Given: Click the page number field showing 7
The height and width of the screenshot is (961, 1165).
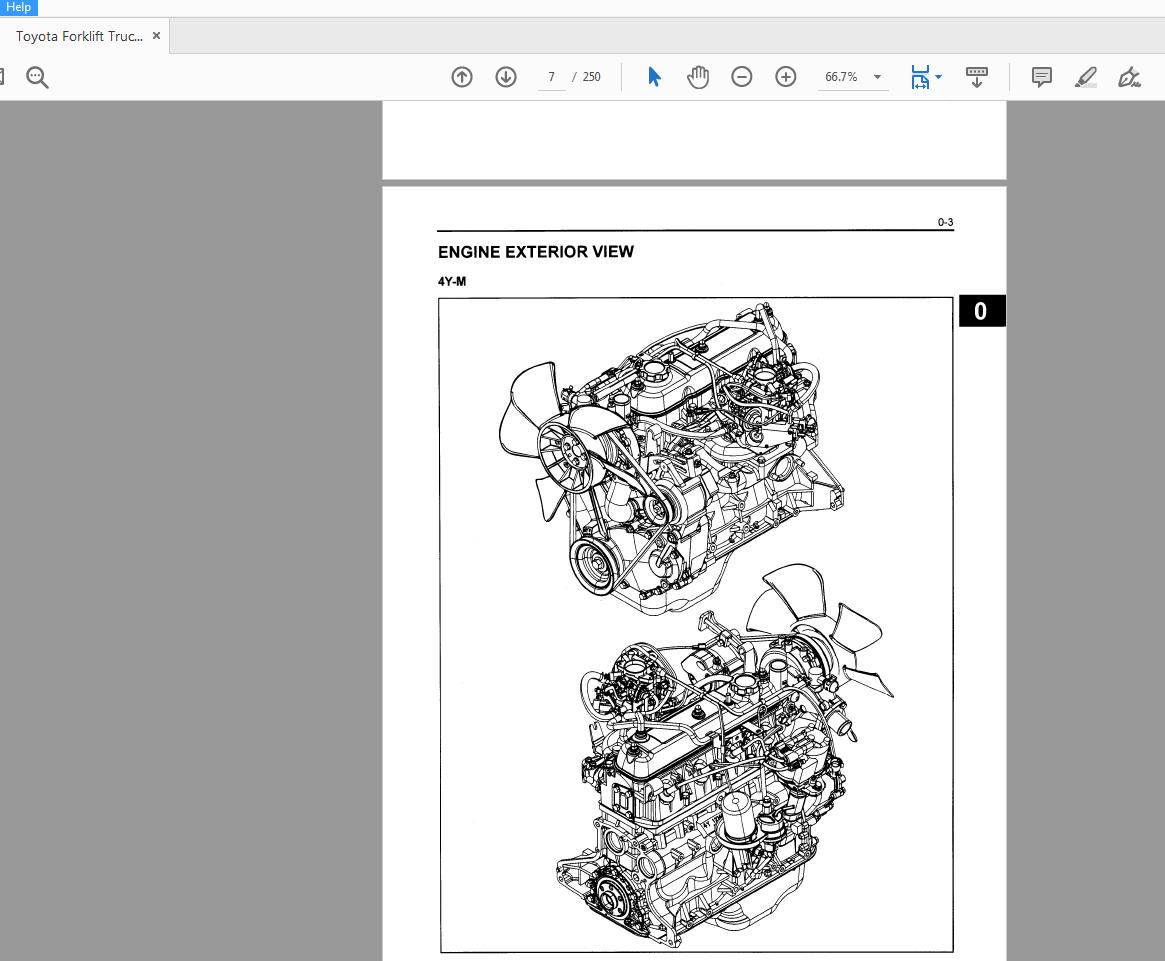Looking at the screenshot, I should click(551, 77).
